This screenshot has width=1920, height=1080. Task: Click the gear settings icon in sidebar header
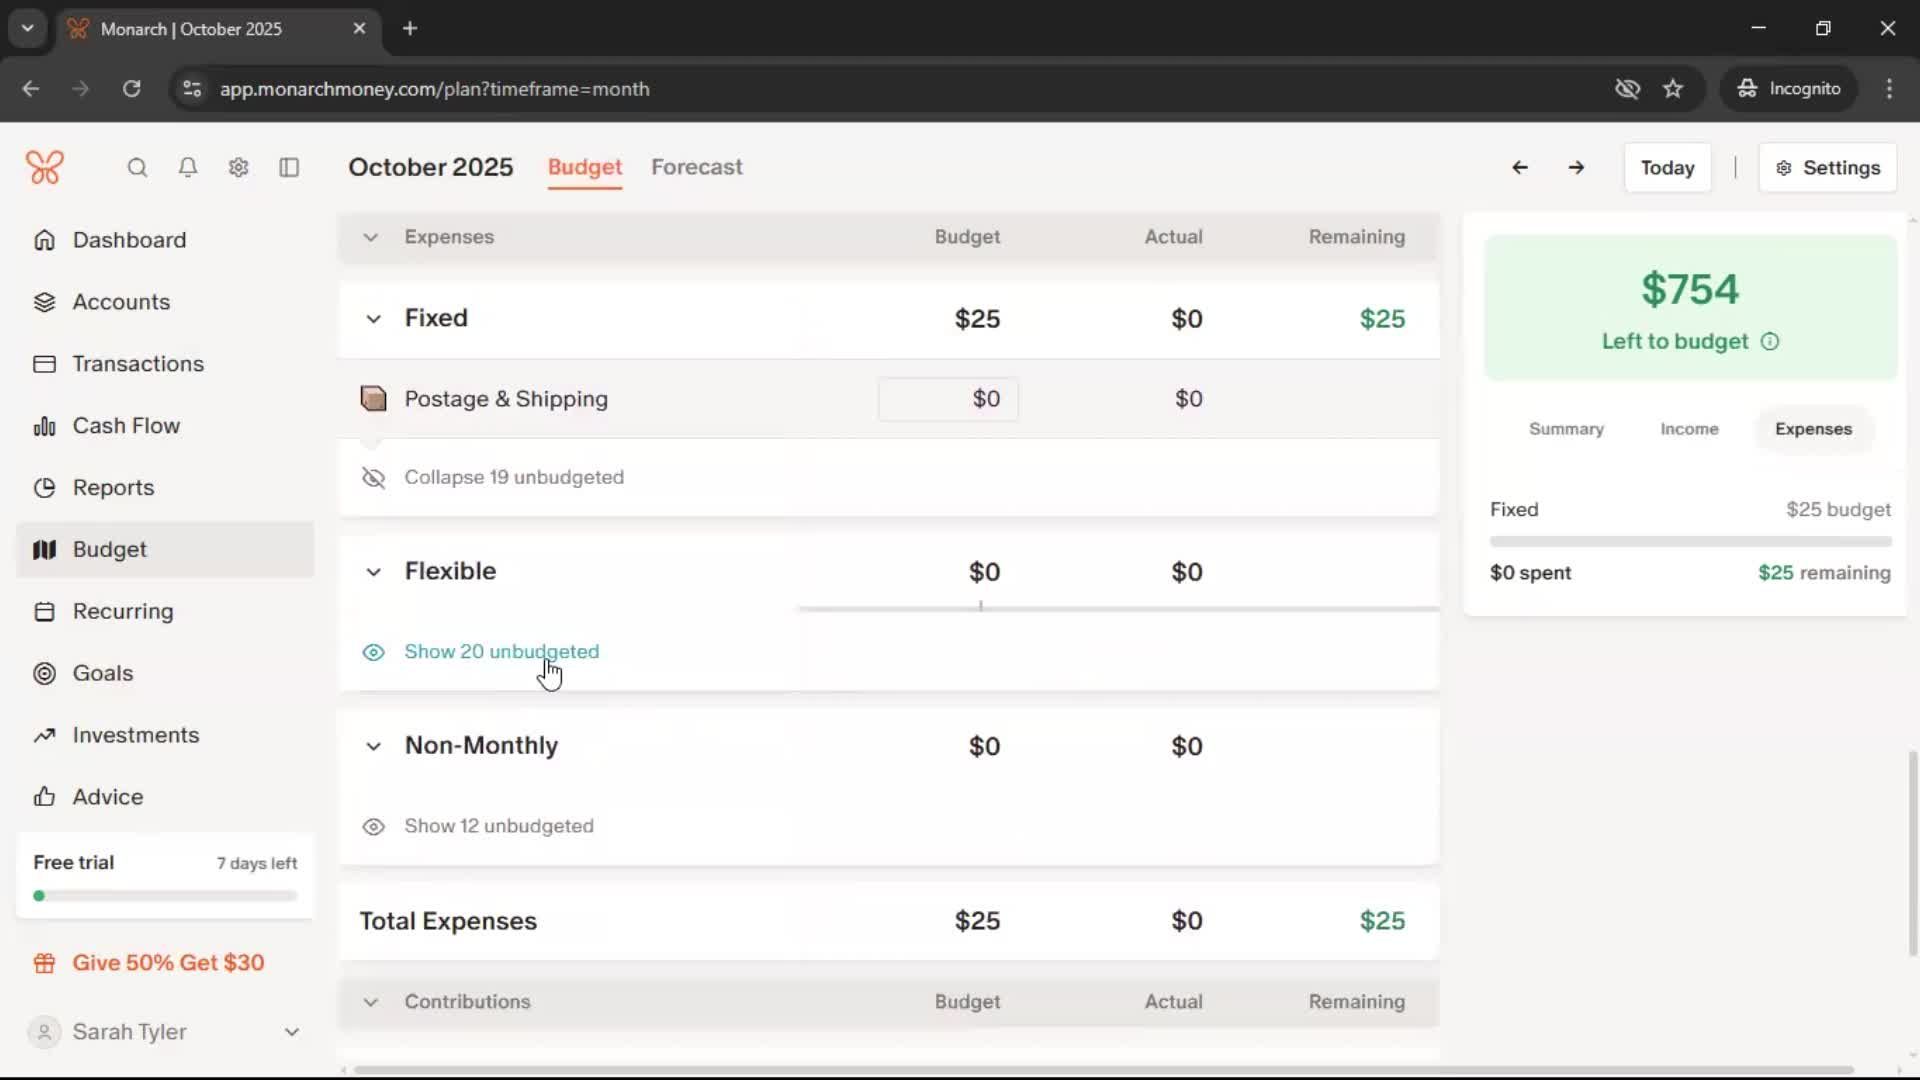click(x=238, y=168)
